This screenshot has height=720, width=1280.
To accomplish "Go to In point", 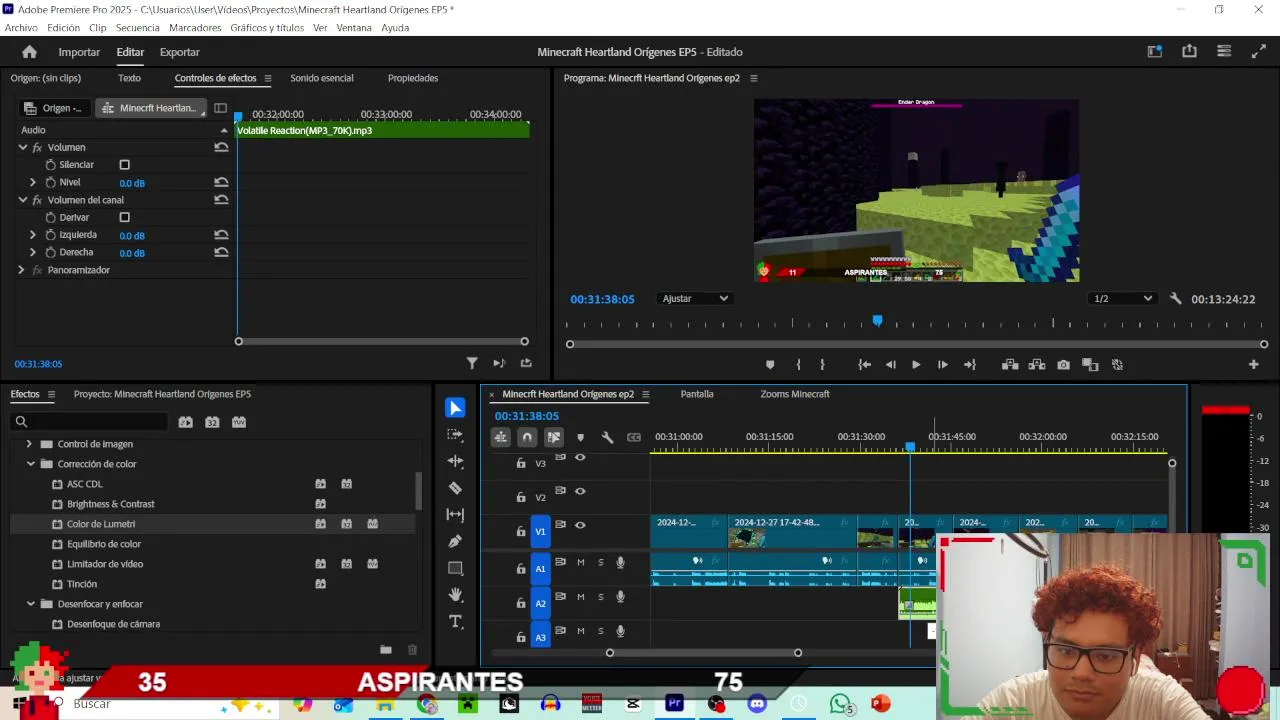I will (864, 365).
